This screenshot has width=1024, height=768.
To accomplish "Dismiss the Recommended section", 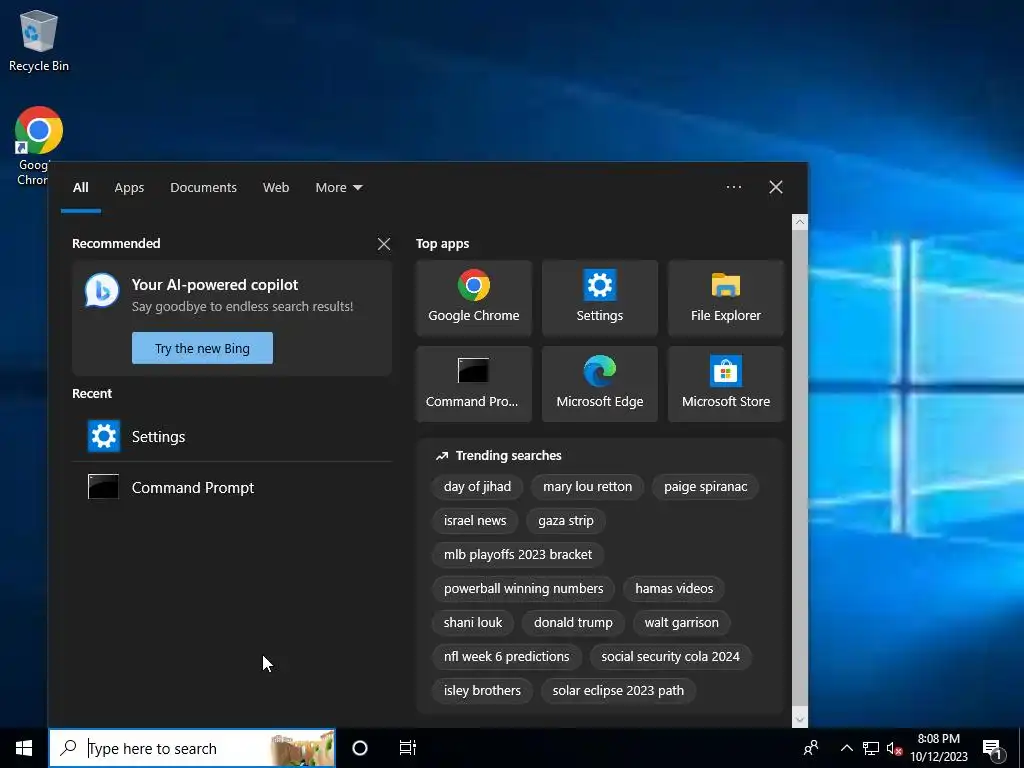I will [x=384, y=244].
